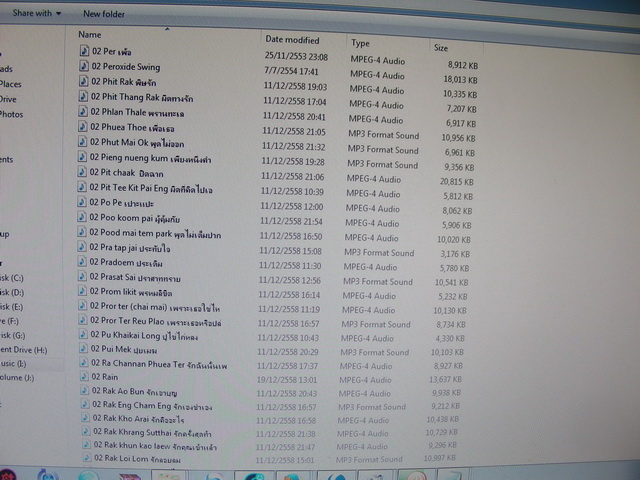Image resolution: width=640 pixels, height=480 pixels.
Task: Click size value 20,815 KB
Action: click(x=456, y=182)
